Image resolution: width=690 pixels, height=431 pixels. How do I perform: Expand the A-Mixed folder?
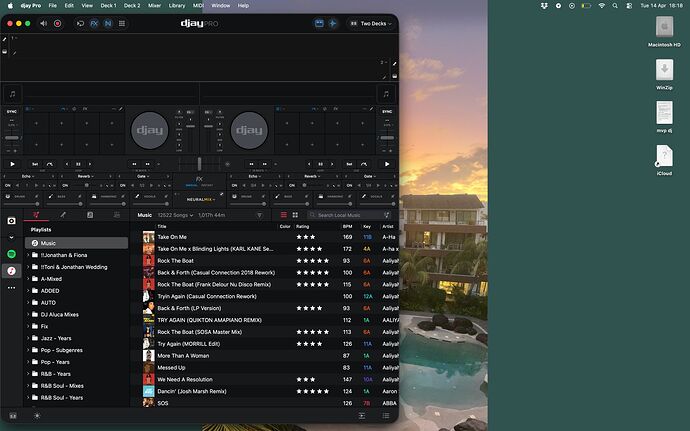click(29, 279)
